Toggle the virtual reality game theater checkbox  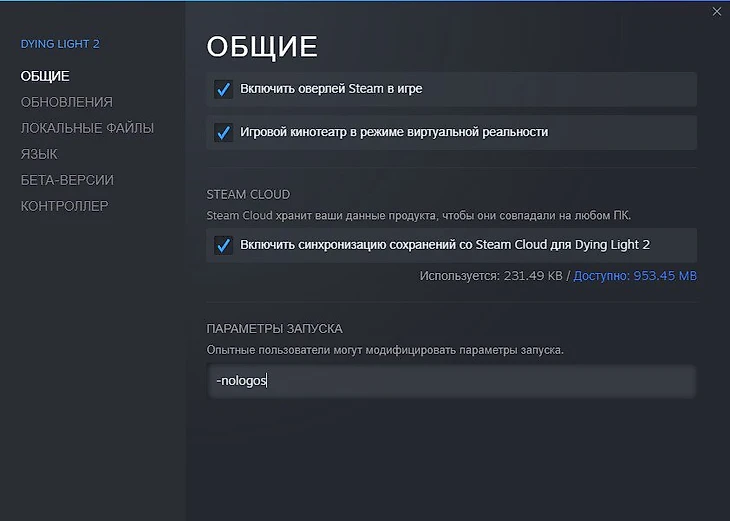223,132
